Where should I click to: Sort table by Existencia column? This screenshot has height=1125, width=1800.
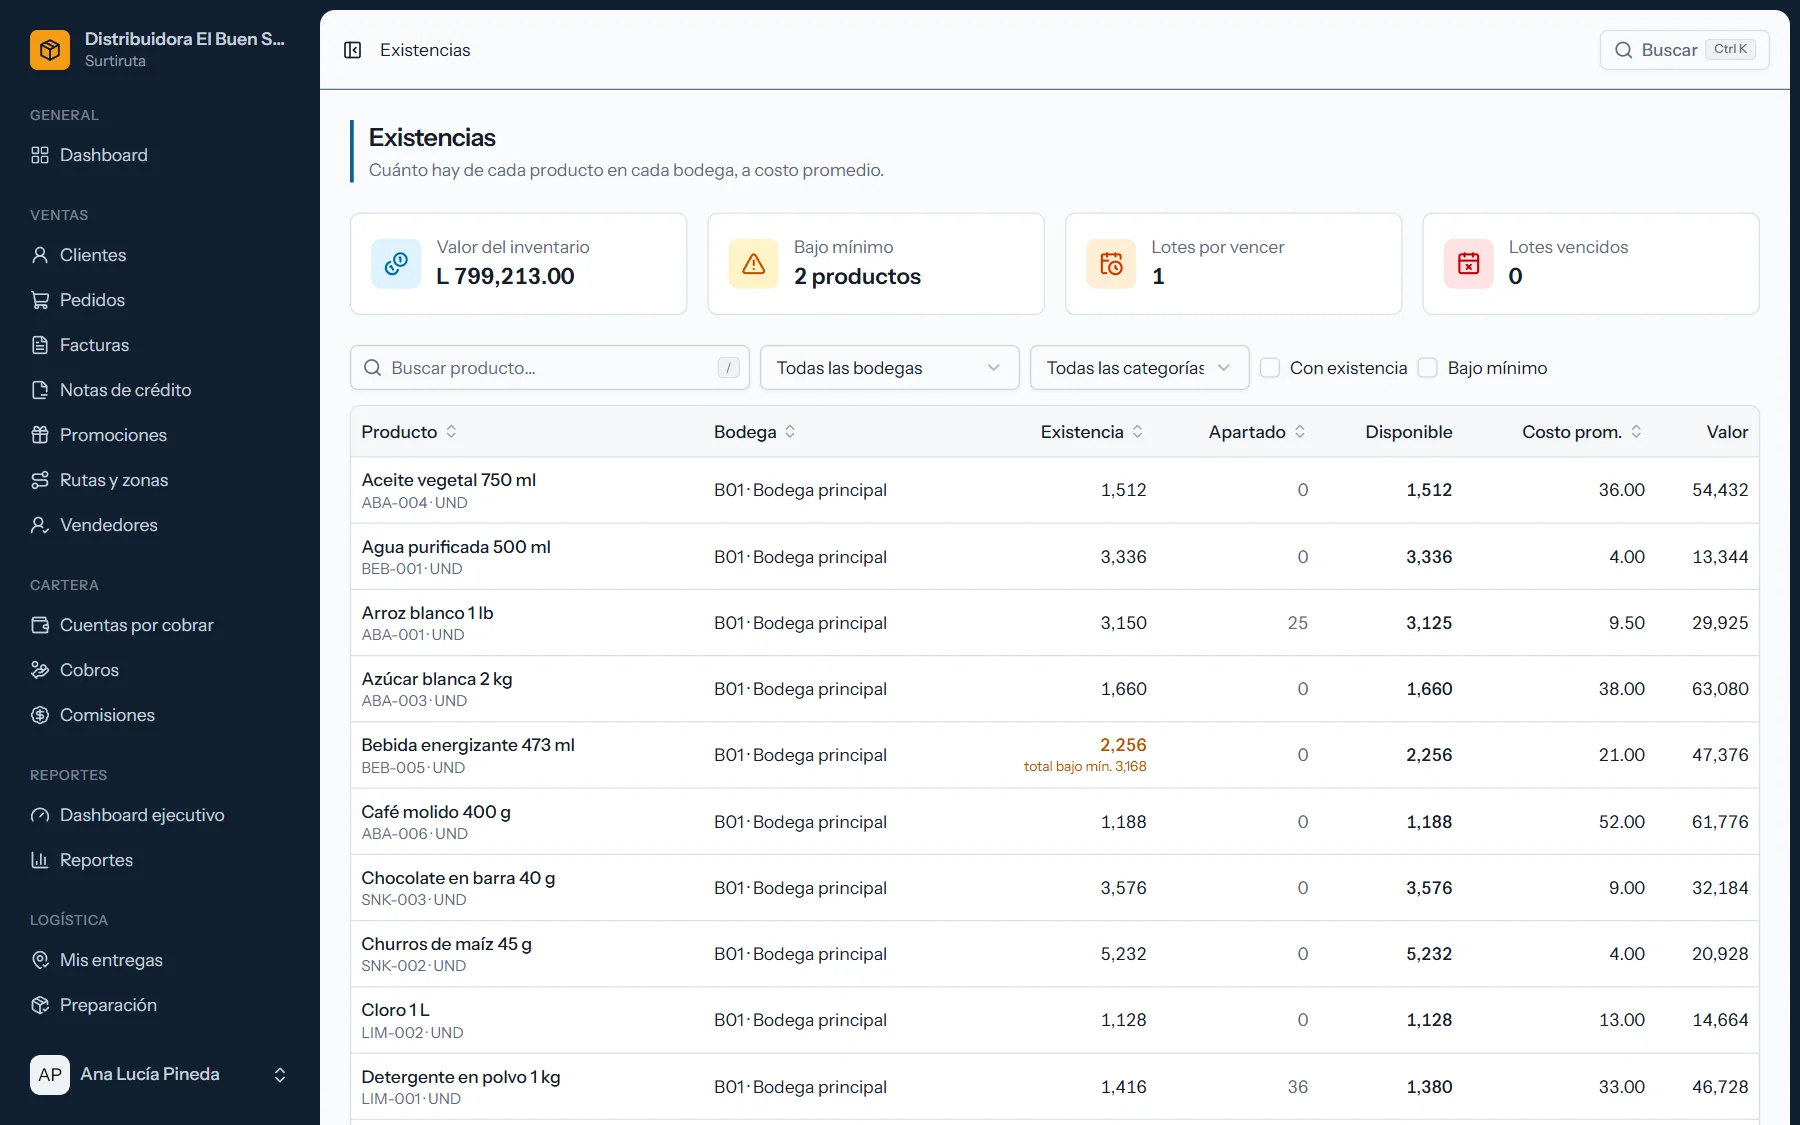[1092, 432]
